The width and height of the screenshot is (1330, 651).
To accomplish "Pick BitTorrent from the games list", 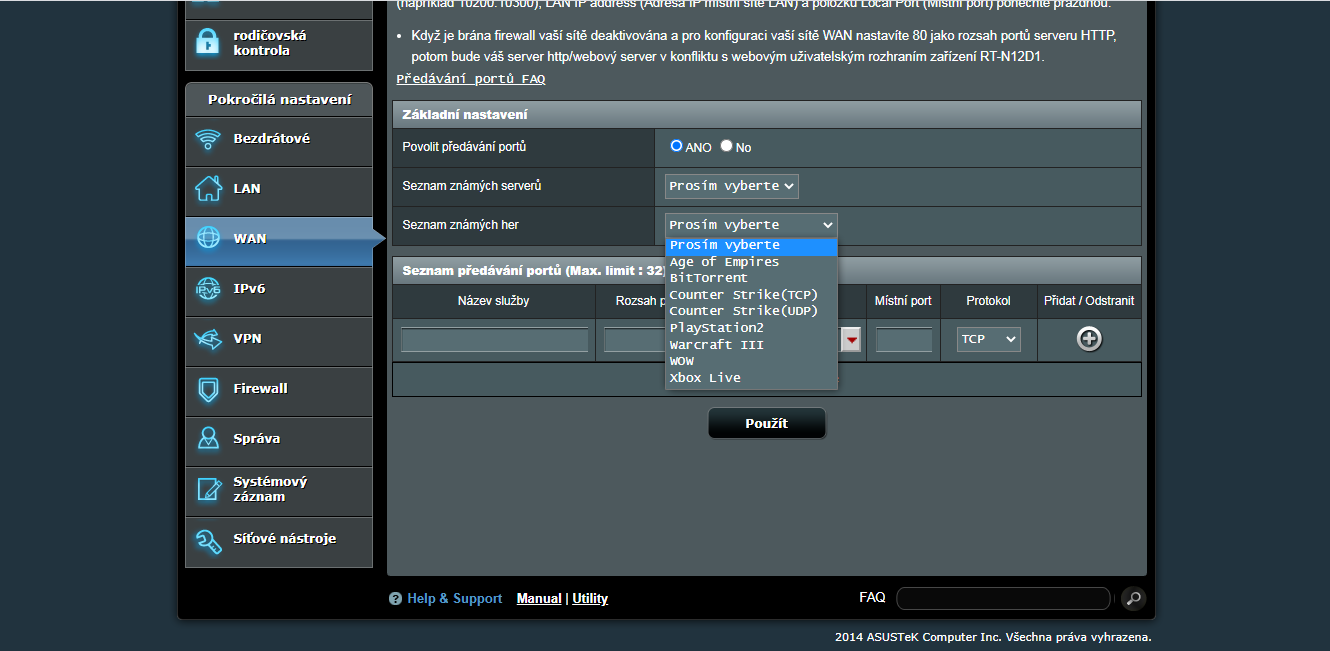I will click(x=708, y=278).
